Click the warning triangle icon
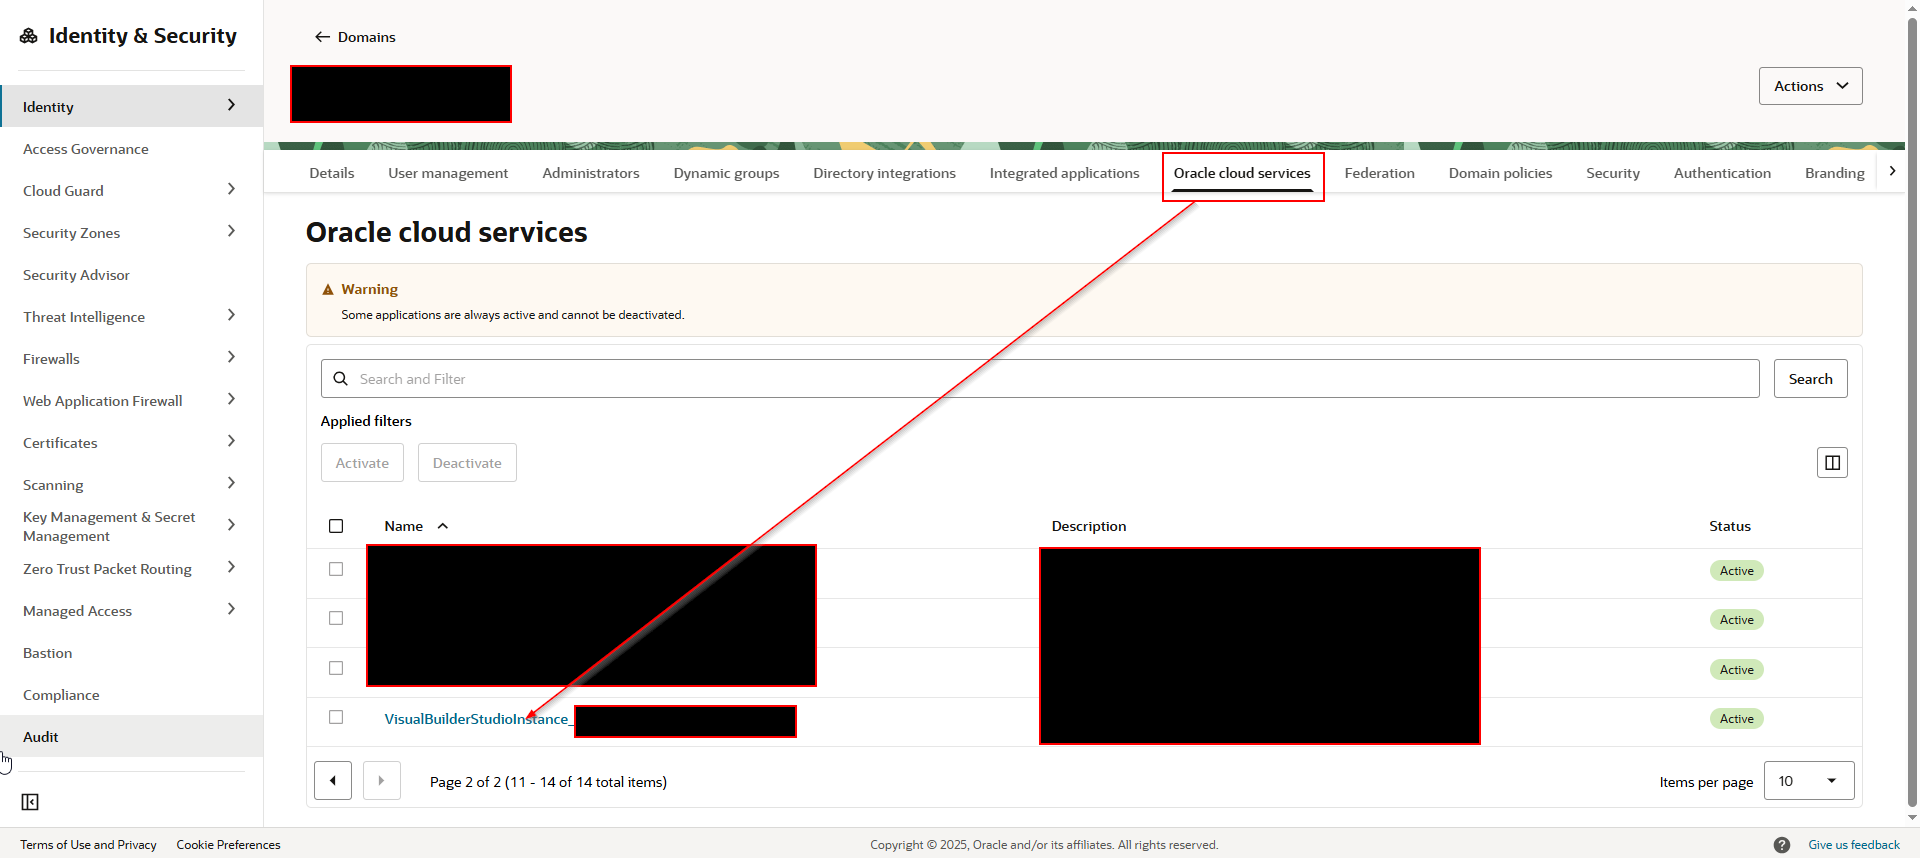 point(327,289)
